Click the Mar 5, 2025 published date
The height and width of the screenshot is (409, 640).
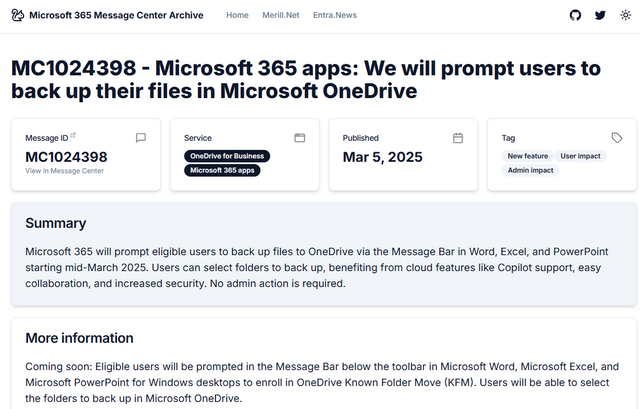(x=382, y=157)
